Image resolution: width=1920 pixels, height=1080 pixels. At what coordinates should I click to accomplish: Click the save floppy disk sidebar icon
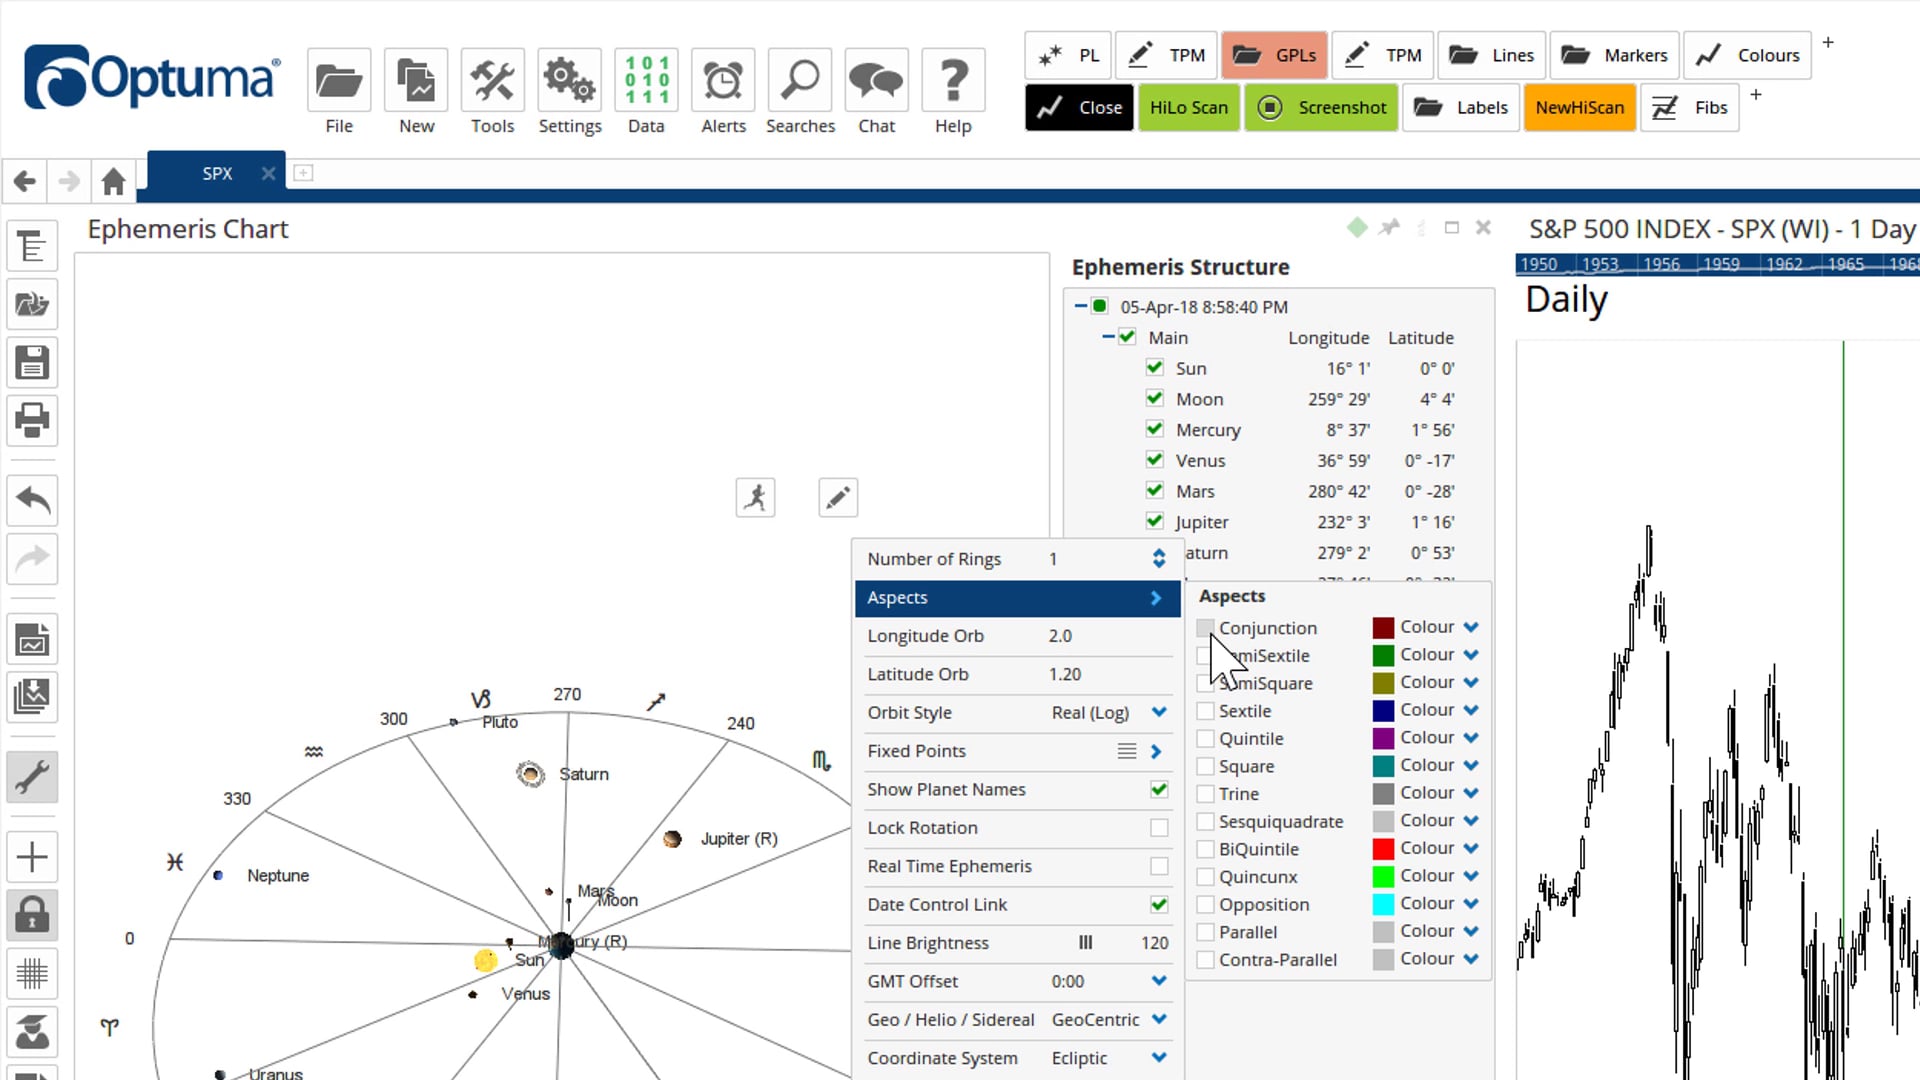[32, 362]
